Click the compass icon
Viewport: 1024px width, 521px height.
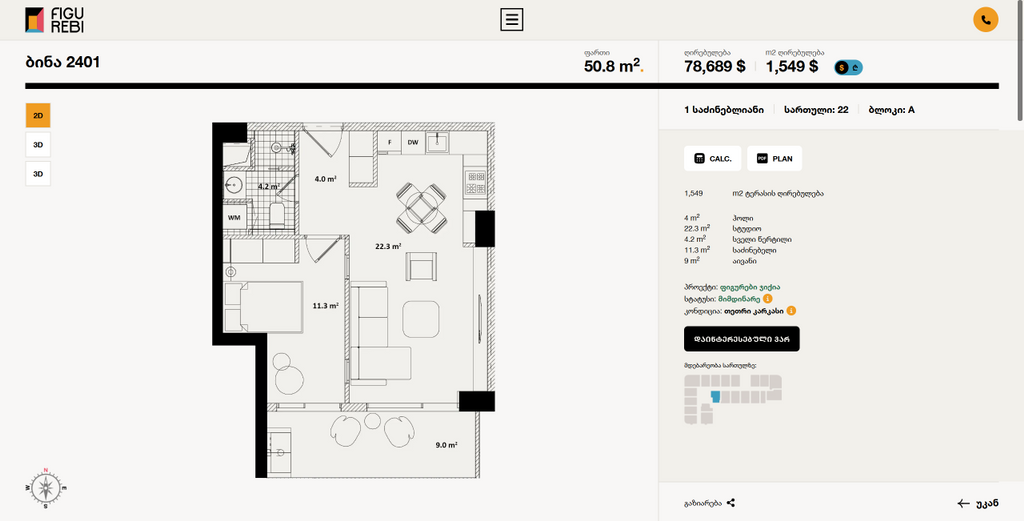pyautogui.click(x=46, y=488)
